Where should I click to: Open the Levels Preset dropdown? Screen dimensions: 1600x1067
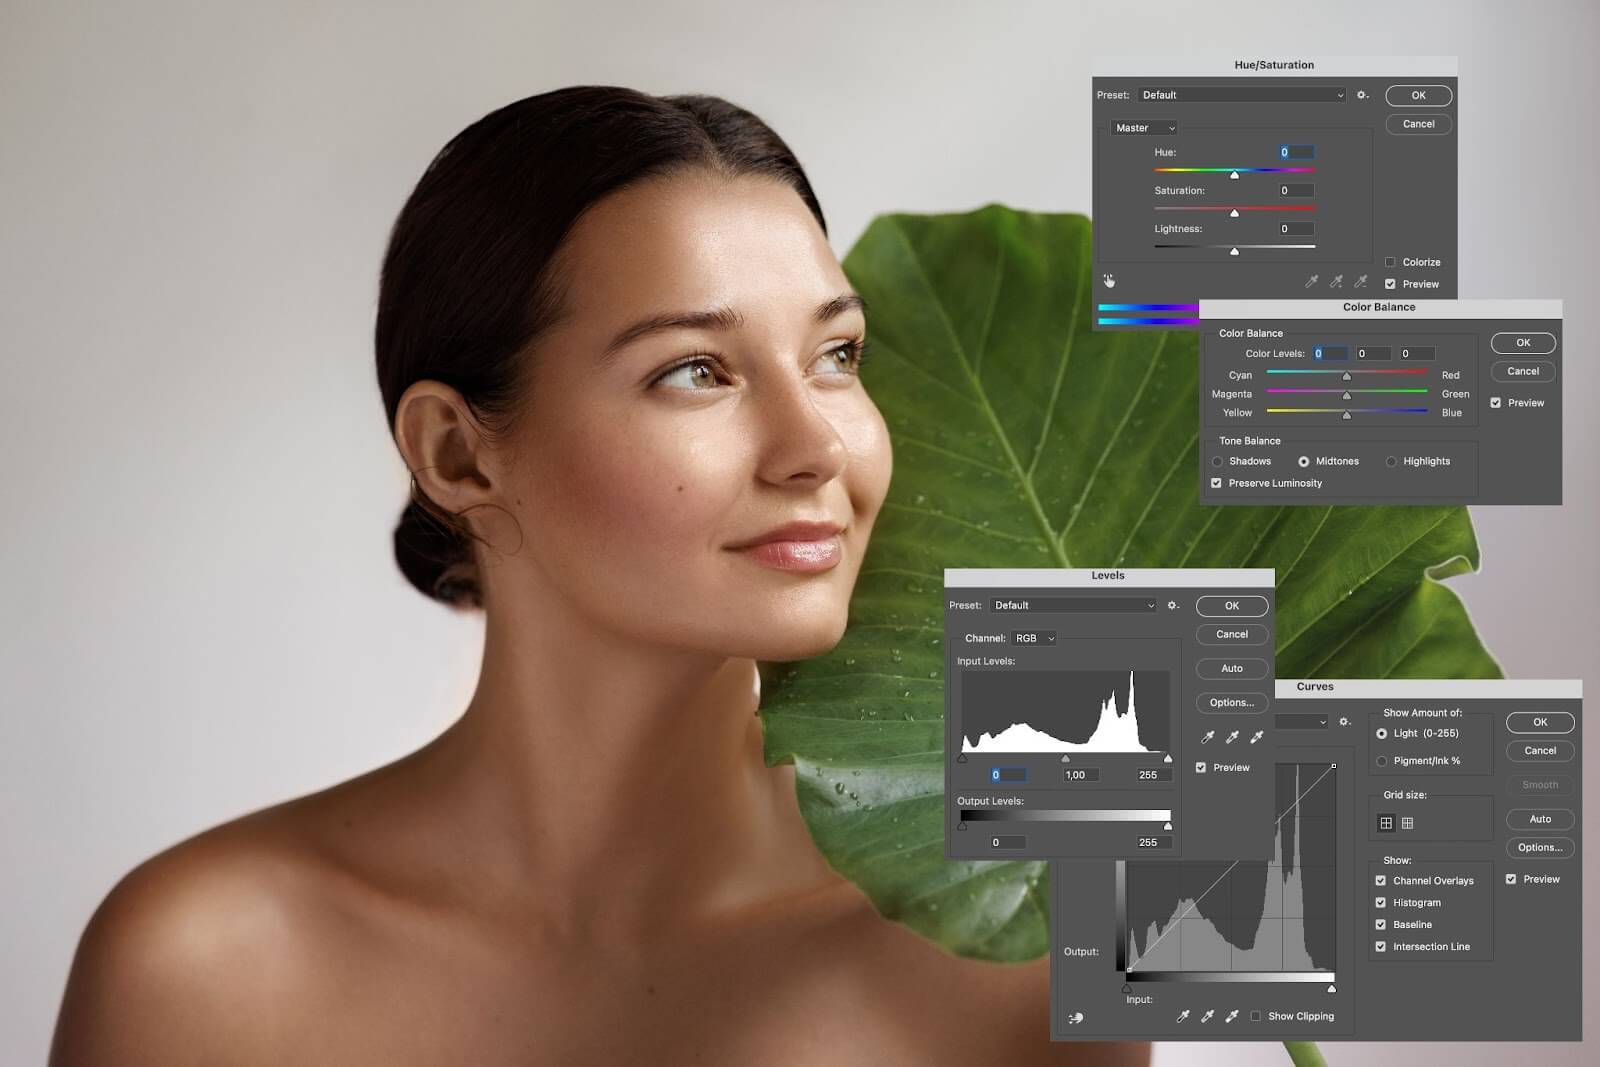pyautogui.click(x=1074, y=605)
